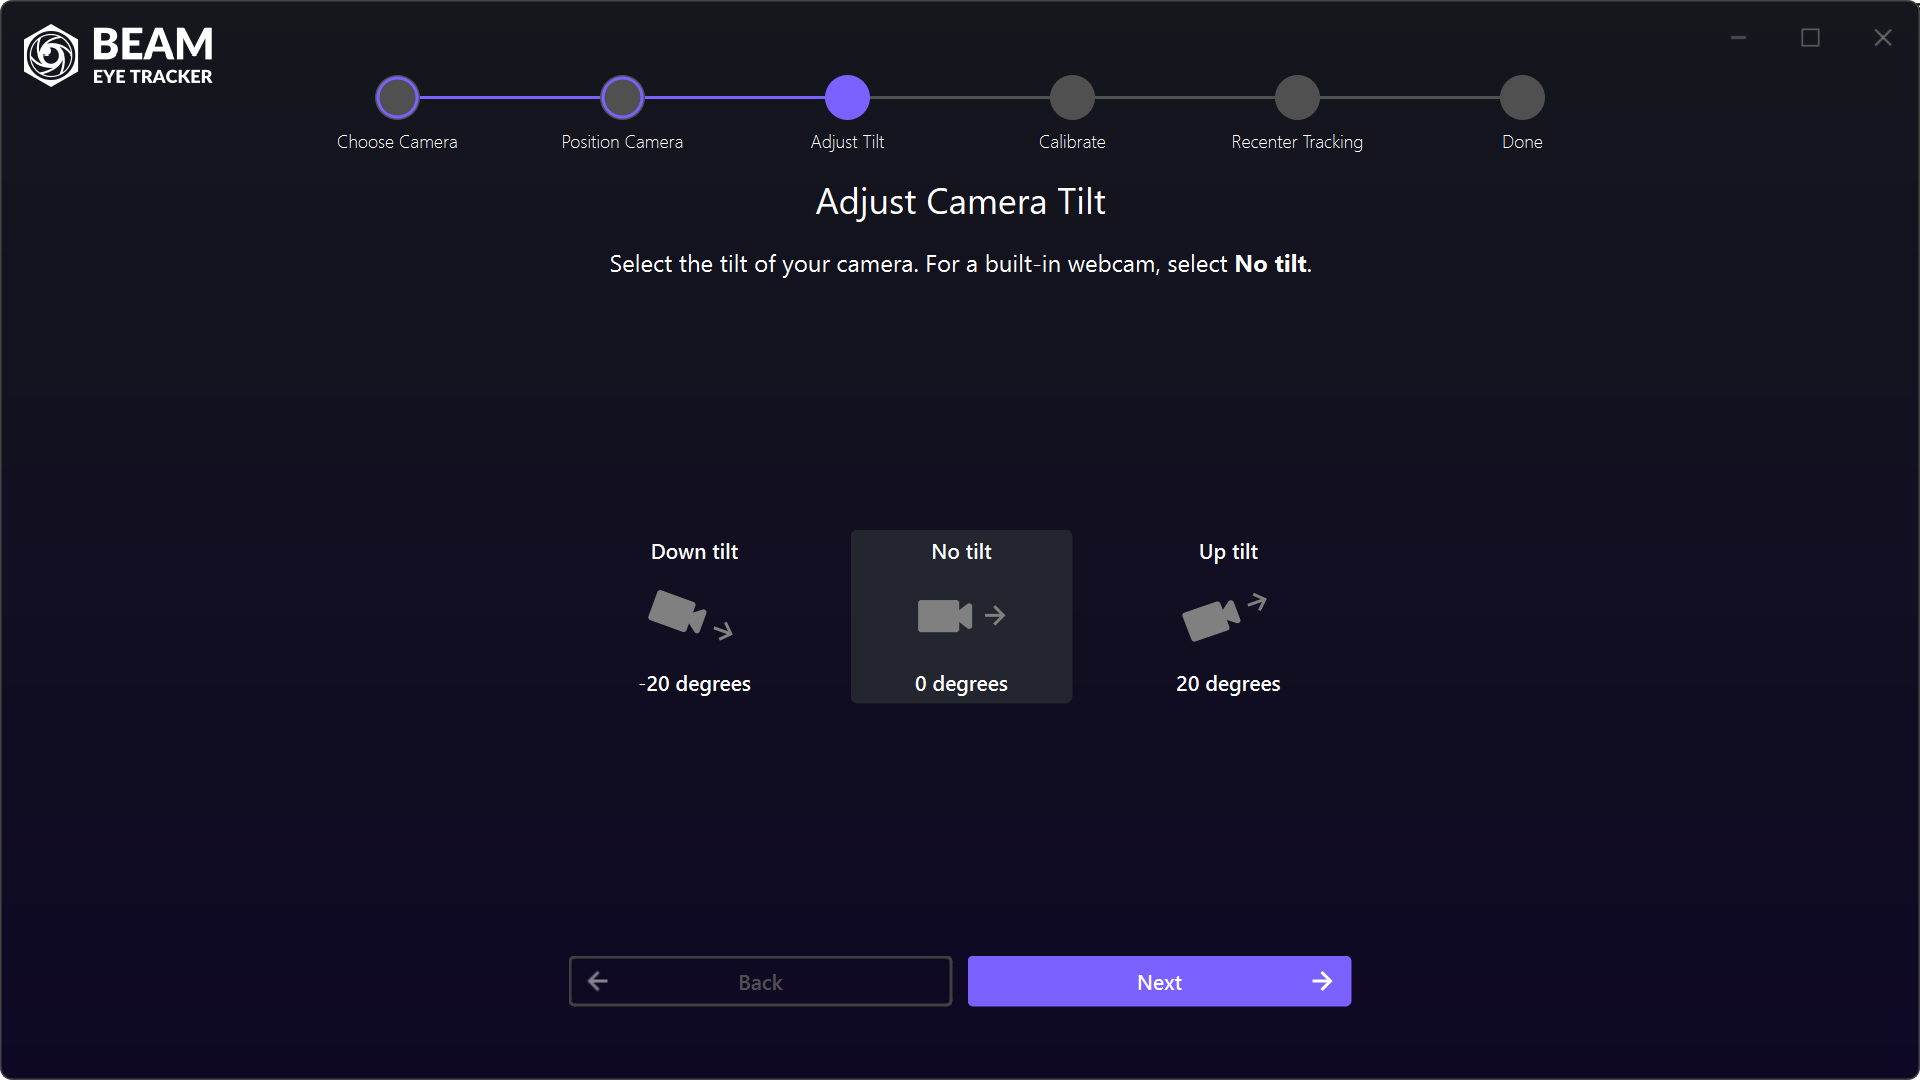The width and height of the screenshot is (1920, 1080).
Task: Minimize the Beam Eye Tracker window
Action: pos(1738,38)
